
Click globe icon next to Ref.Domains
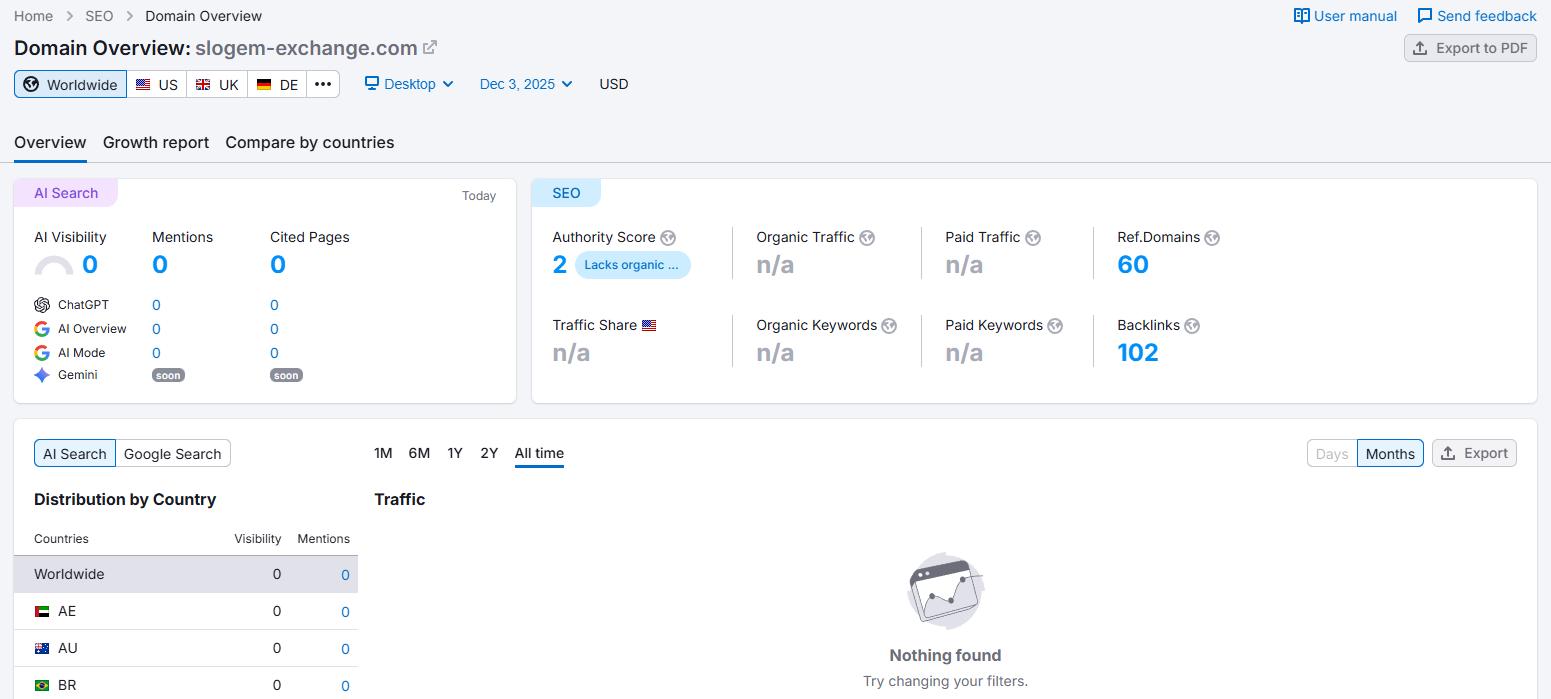click(x=1212, y=238)
